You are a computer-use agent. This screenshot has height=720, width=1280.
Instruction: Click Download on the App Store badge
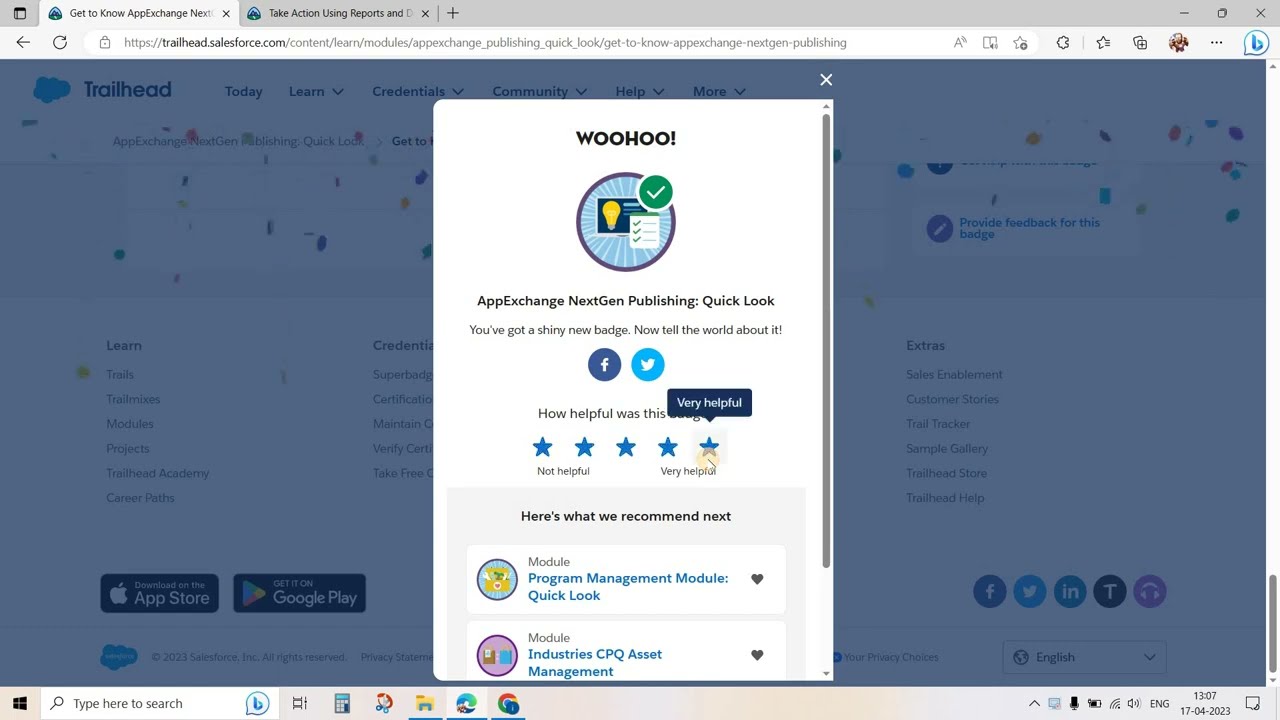[160, 593]
